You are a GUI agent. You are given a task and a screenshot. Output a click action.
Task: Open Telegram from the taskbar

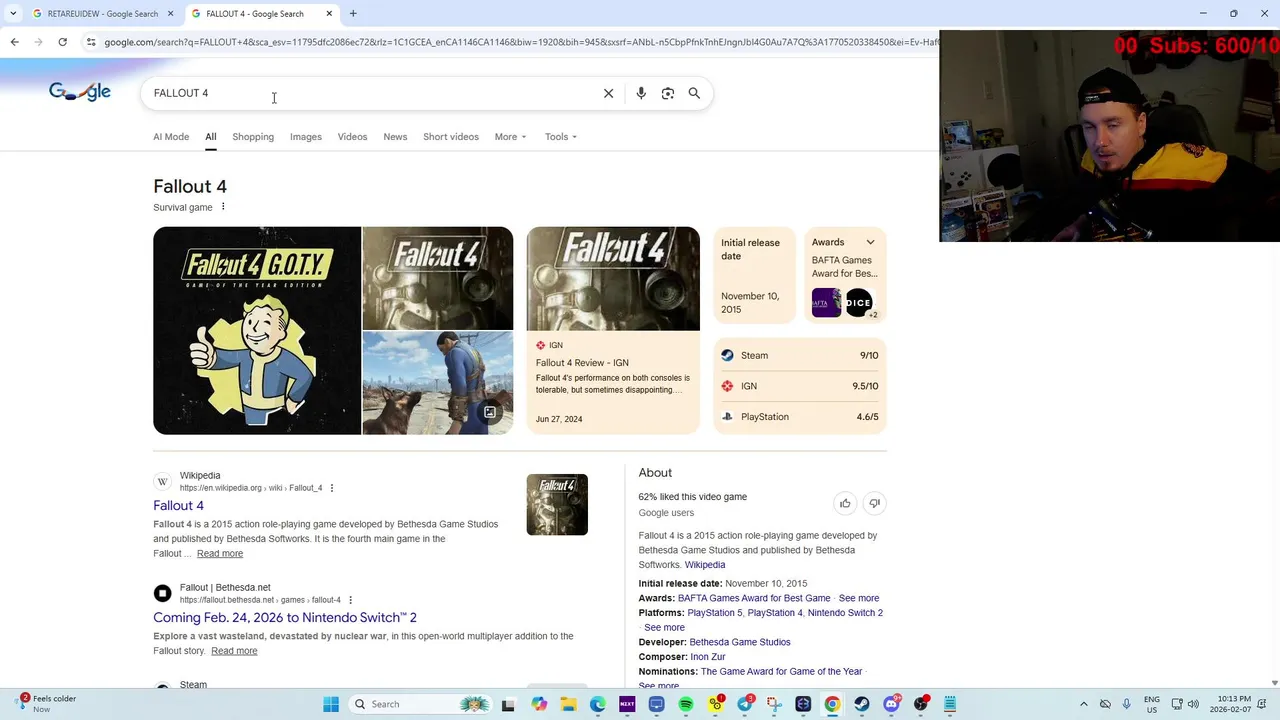[x=745, y=704]
